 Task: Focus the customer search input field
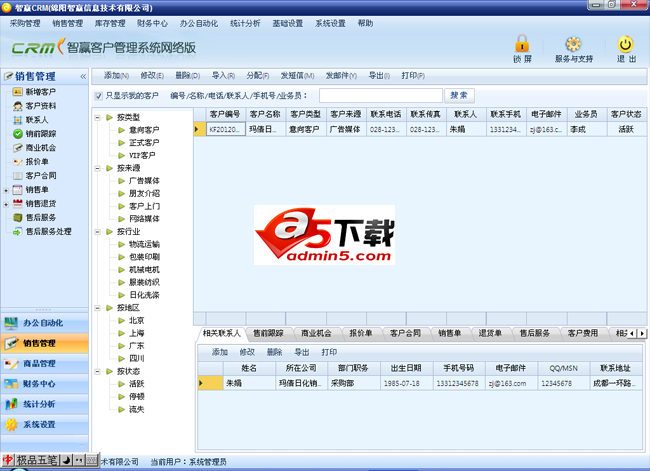tap(381, 95)
